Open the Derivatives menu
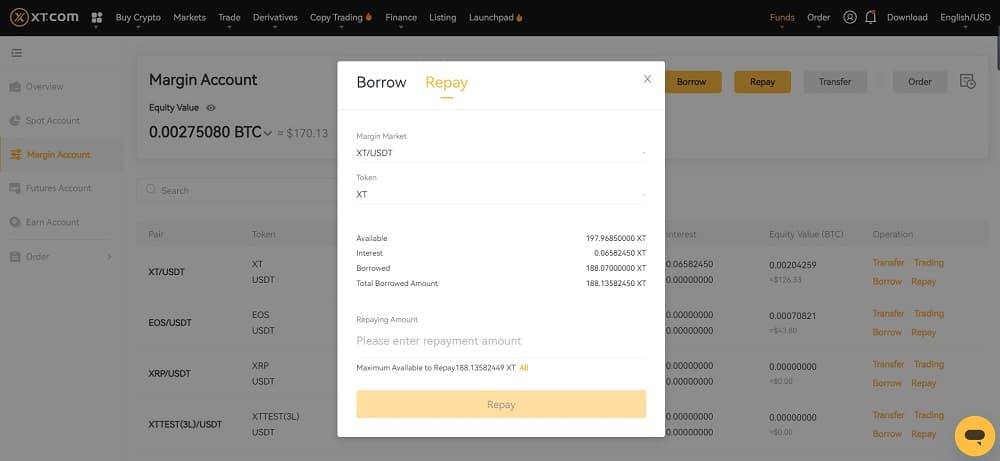Viewport: 1000px width, 461px height. [275, 17]
